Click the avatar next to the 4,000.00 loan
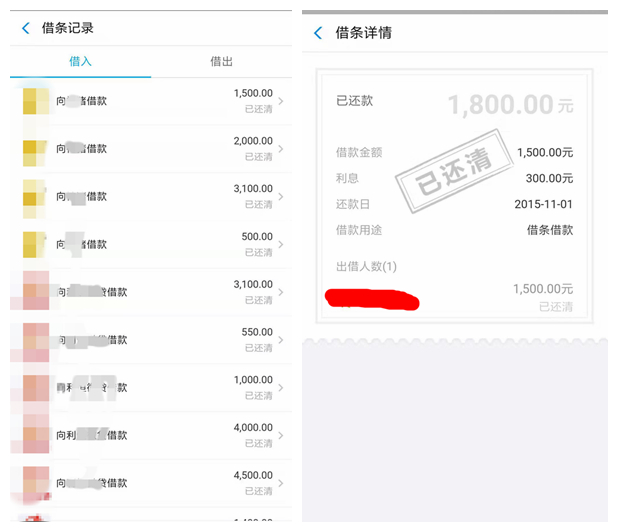 point(36,436)
